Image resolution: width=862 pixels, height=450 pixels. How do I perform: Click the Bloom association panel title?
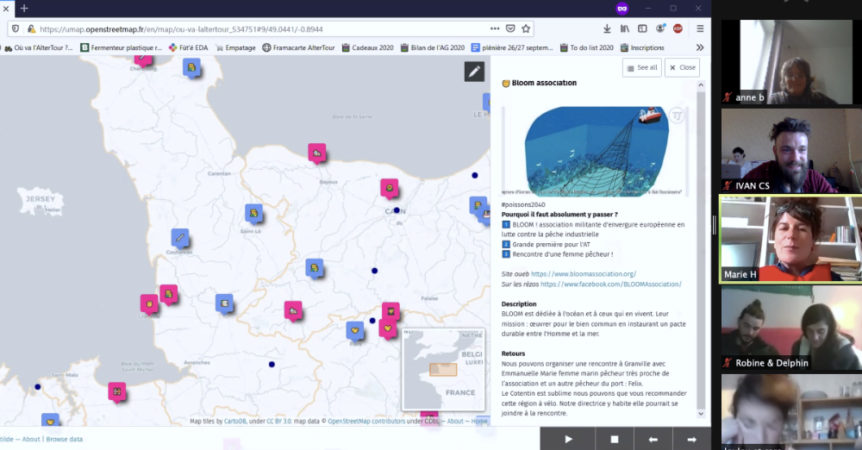544,83
